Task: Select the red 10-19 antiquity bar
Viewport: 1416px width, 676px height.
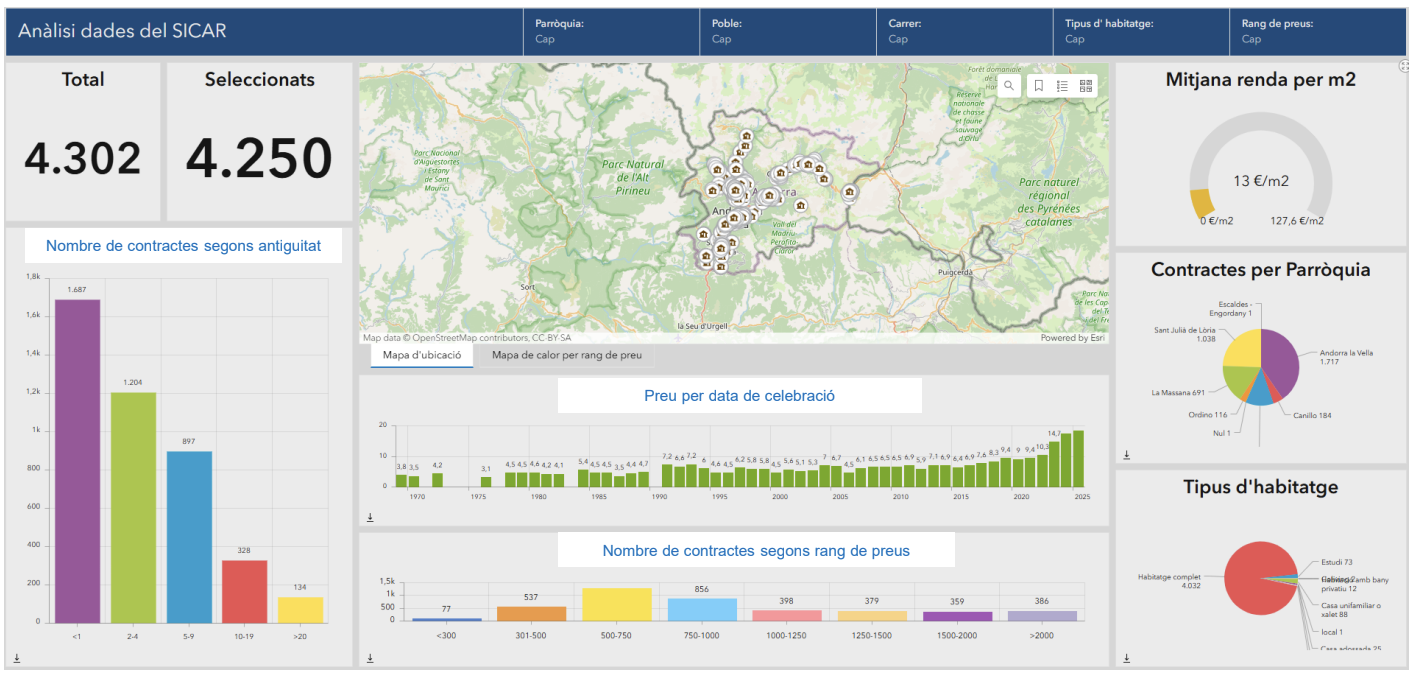Action: point(244,591)
